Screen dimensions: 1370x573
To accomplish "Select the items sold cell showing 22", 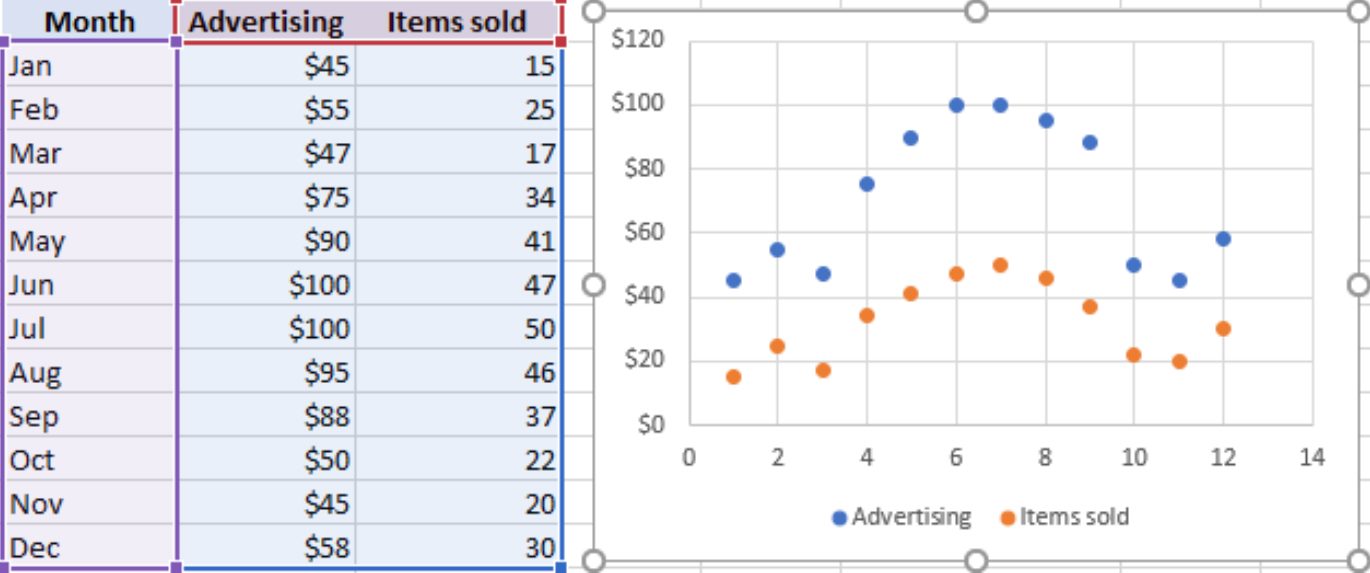I will [458, 460].
